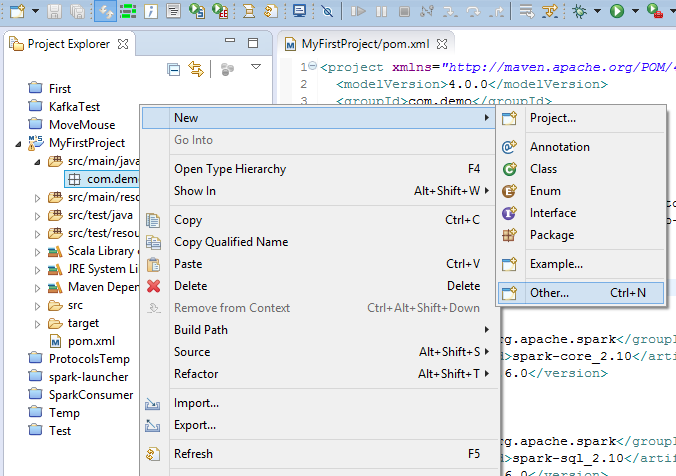The image size is (676, 476).
Task: Expand the src/test/java folder node
Action: click(37, 216)
